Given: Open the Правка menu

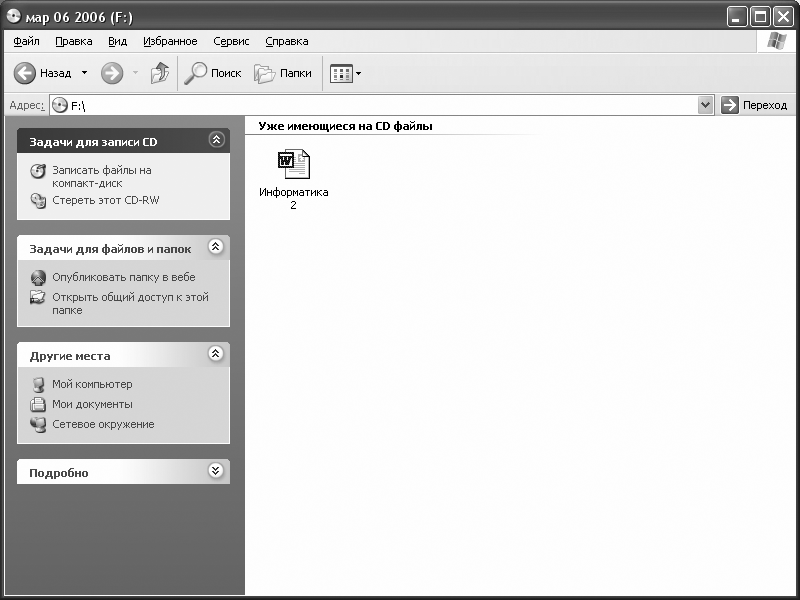Looking at the screenshot, I should 73,41.
